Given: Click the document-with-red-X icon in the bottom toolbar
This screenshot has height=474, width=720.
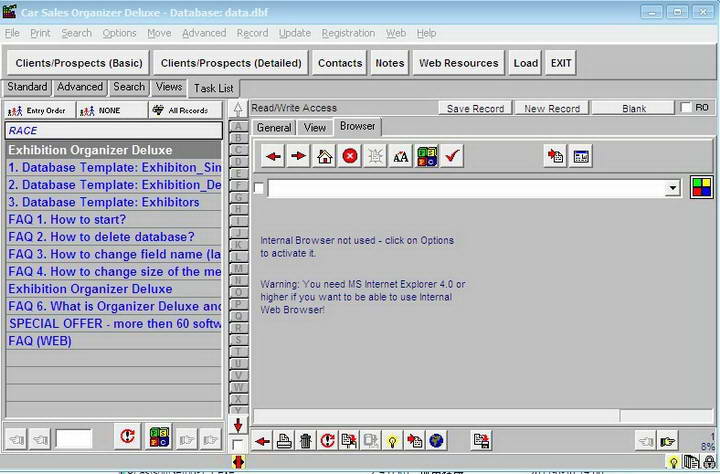Looking at the screenshot, I should tap(349, 441).
